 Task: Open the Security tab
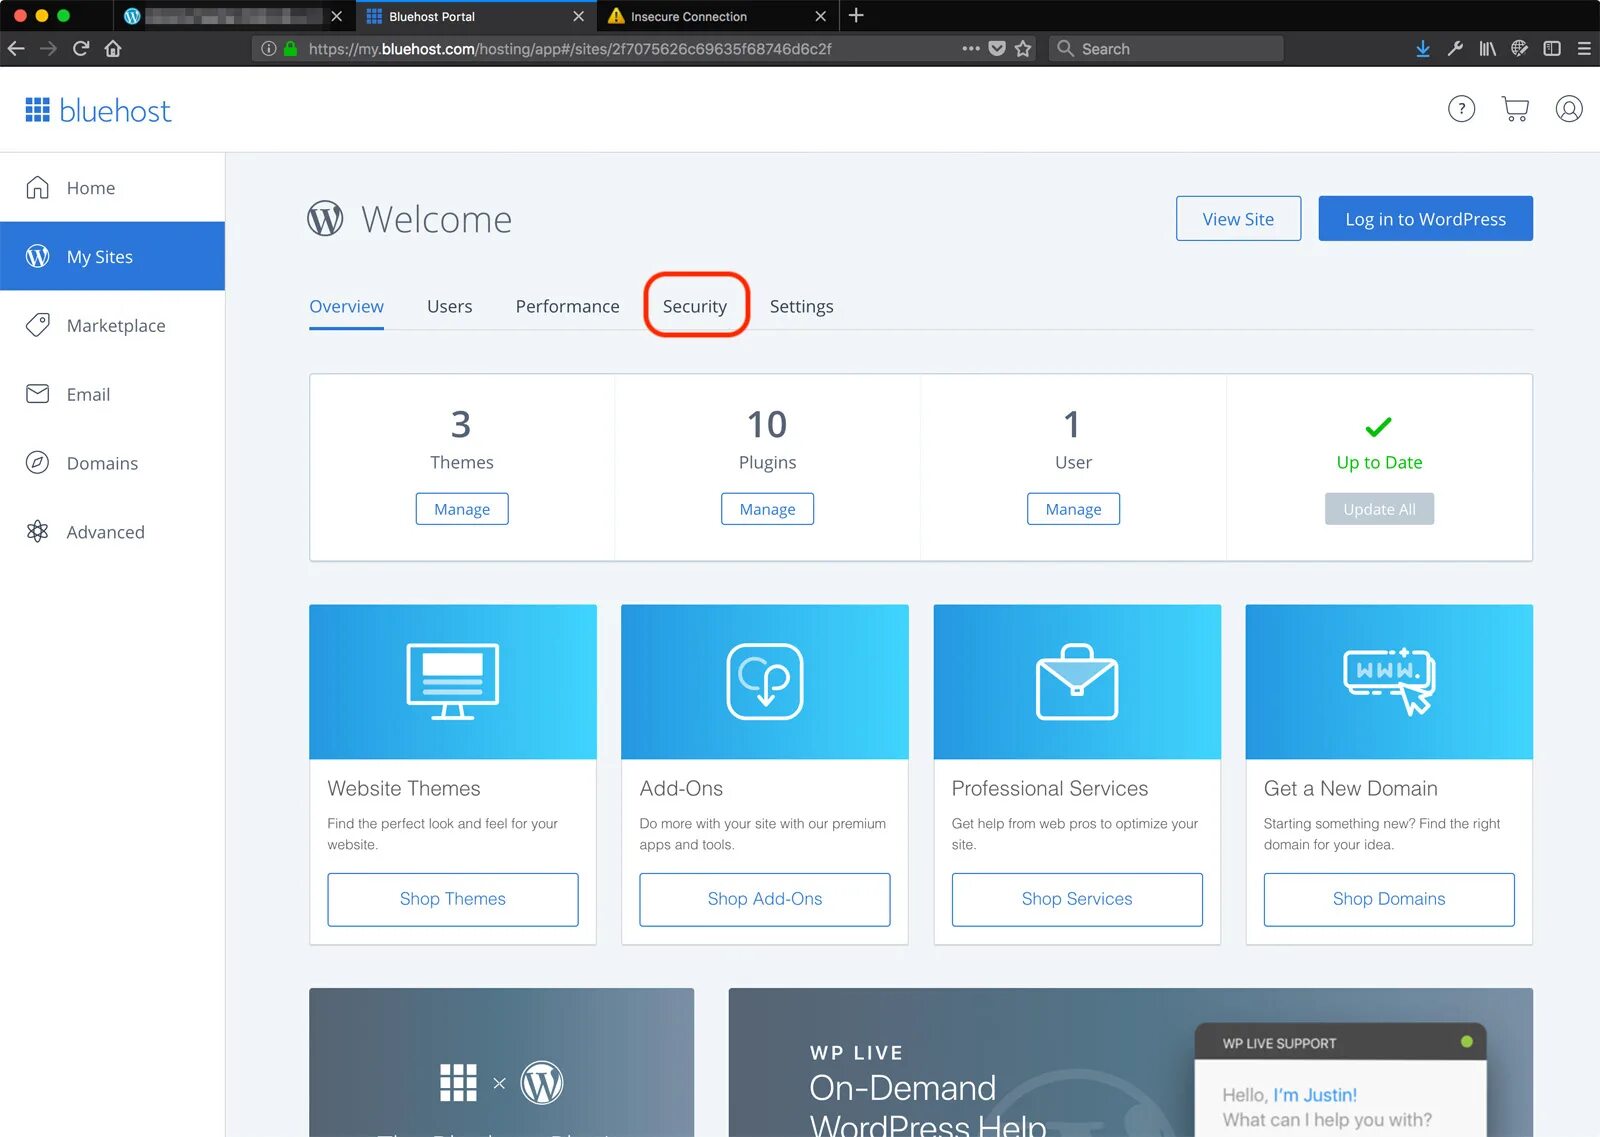pos(695,306)
